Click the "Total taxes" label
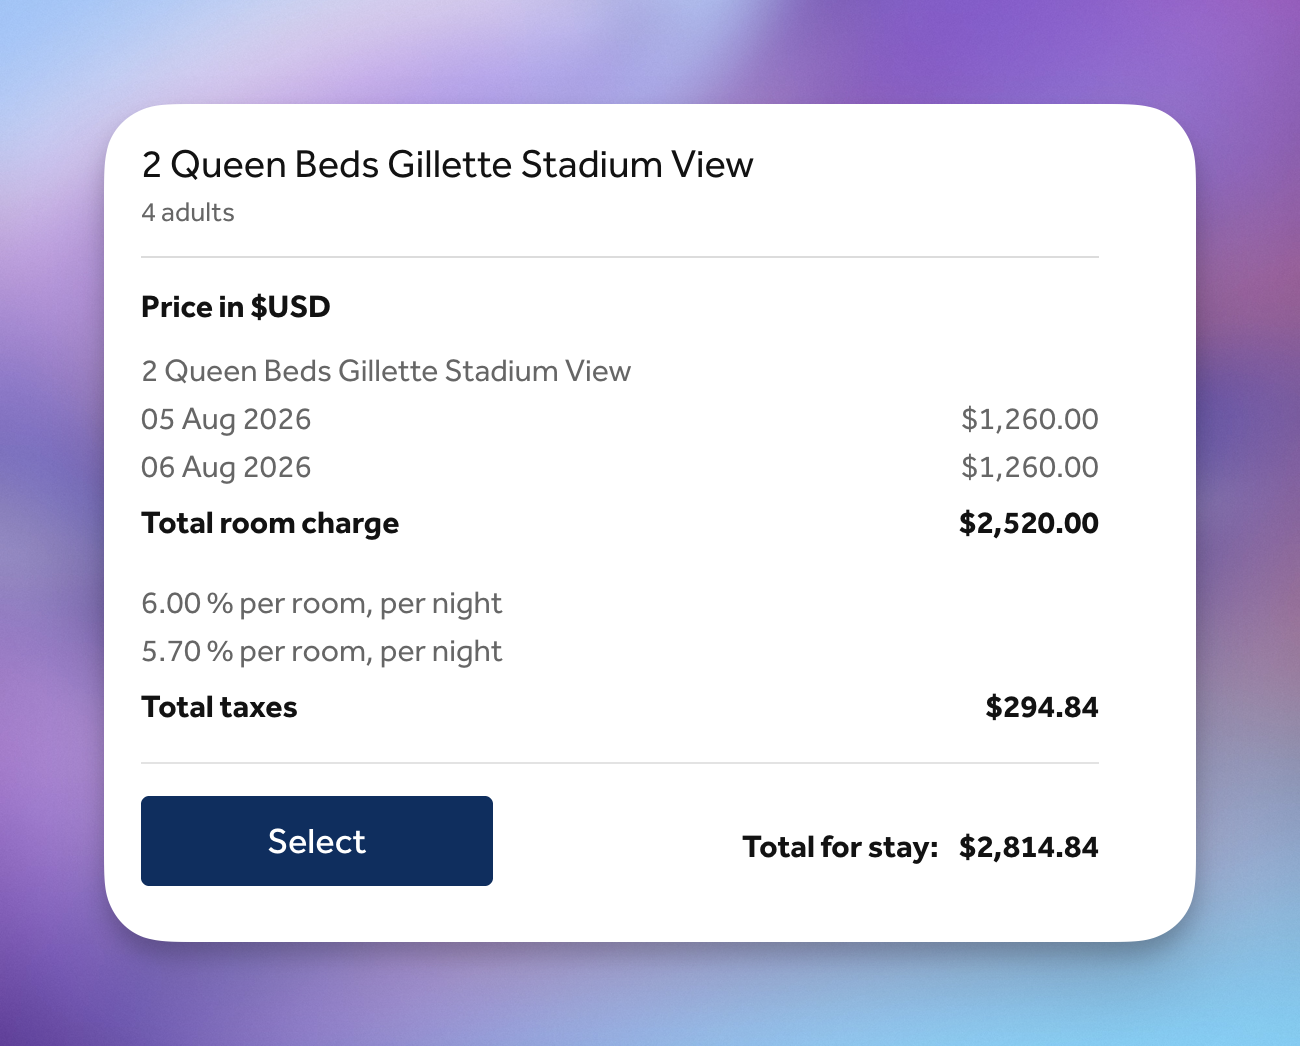This screenshot has height=1046, width=1300. tap(219, 708)
